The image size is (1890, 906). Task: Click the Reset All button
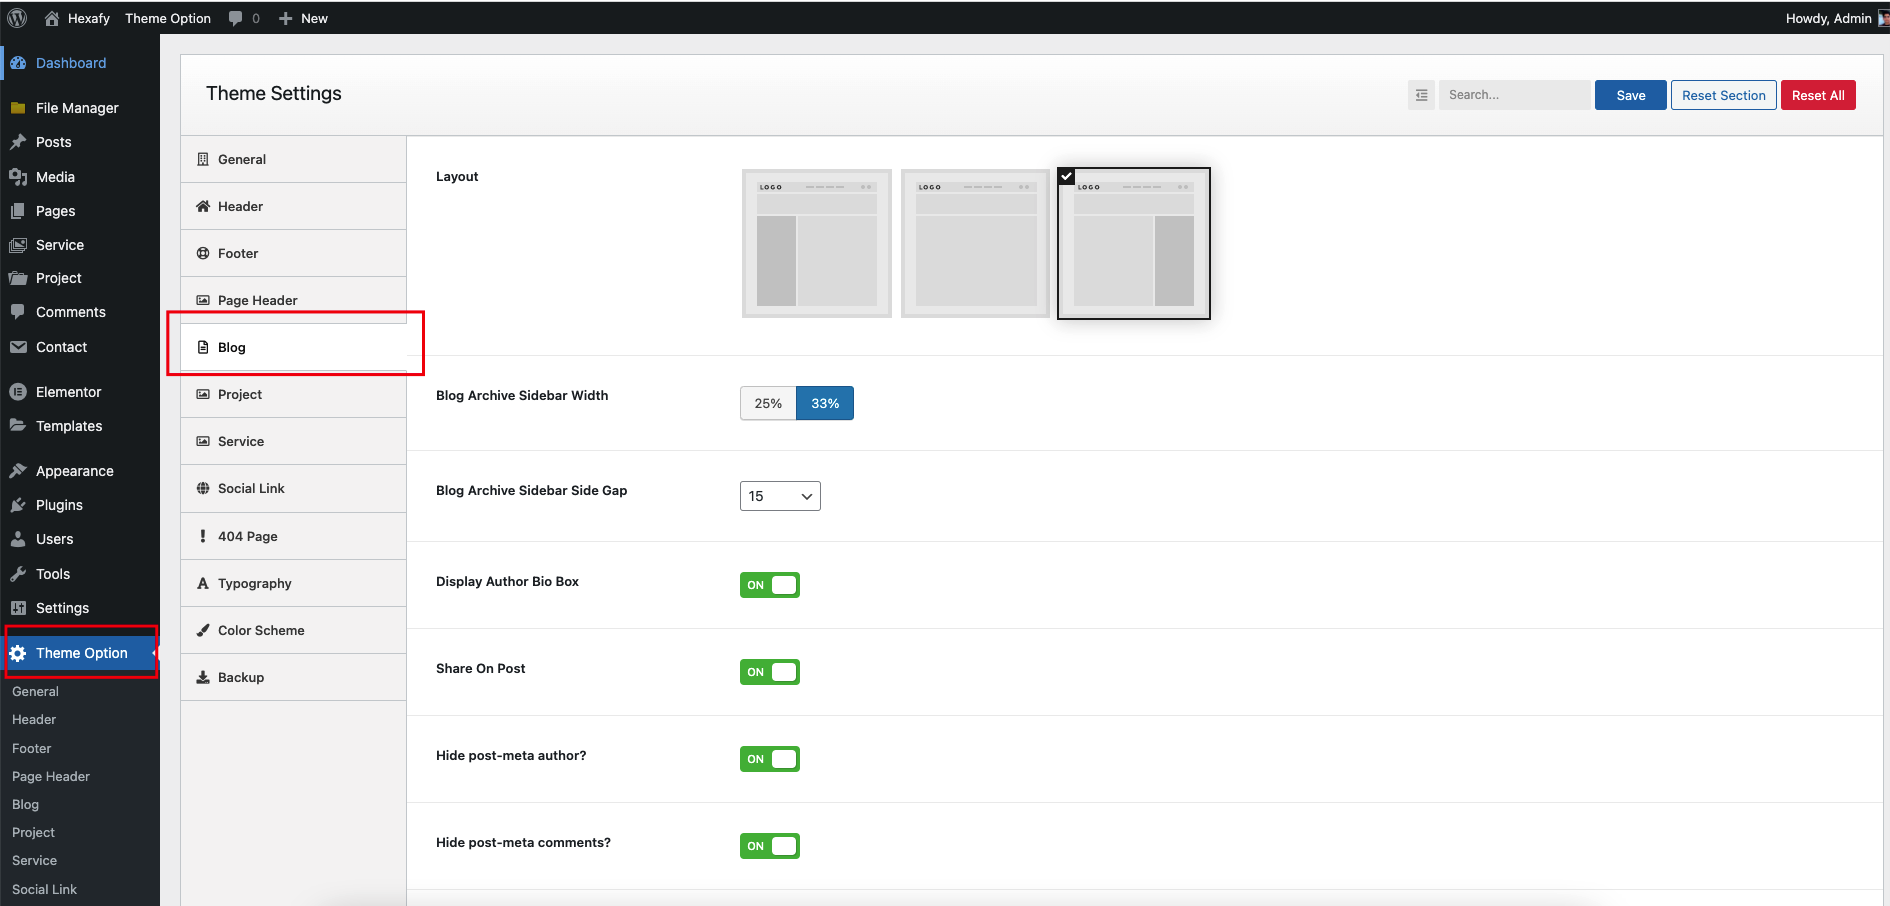coord(1818,95)
